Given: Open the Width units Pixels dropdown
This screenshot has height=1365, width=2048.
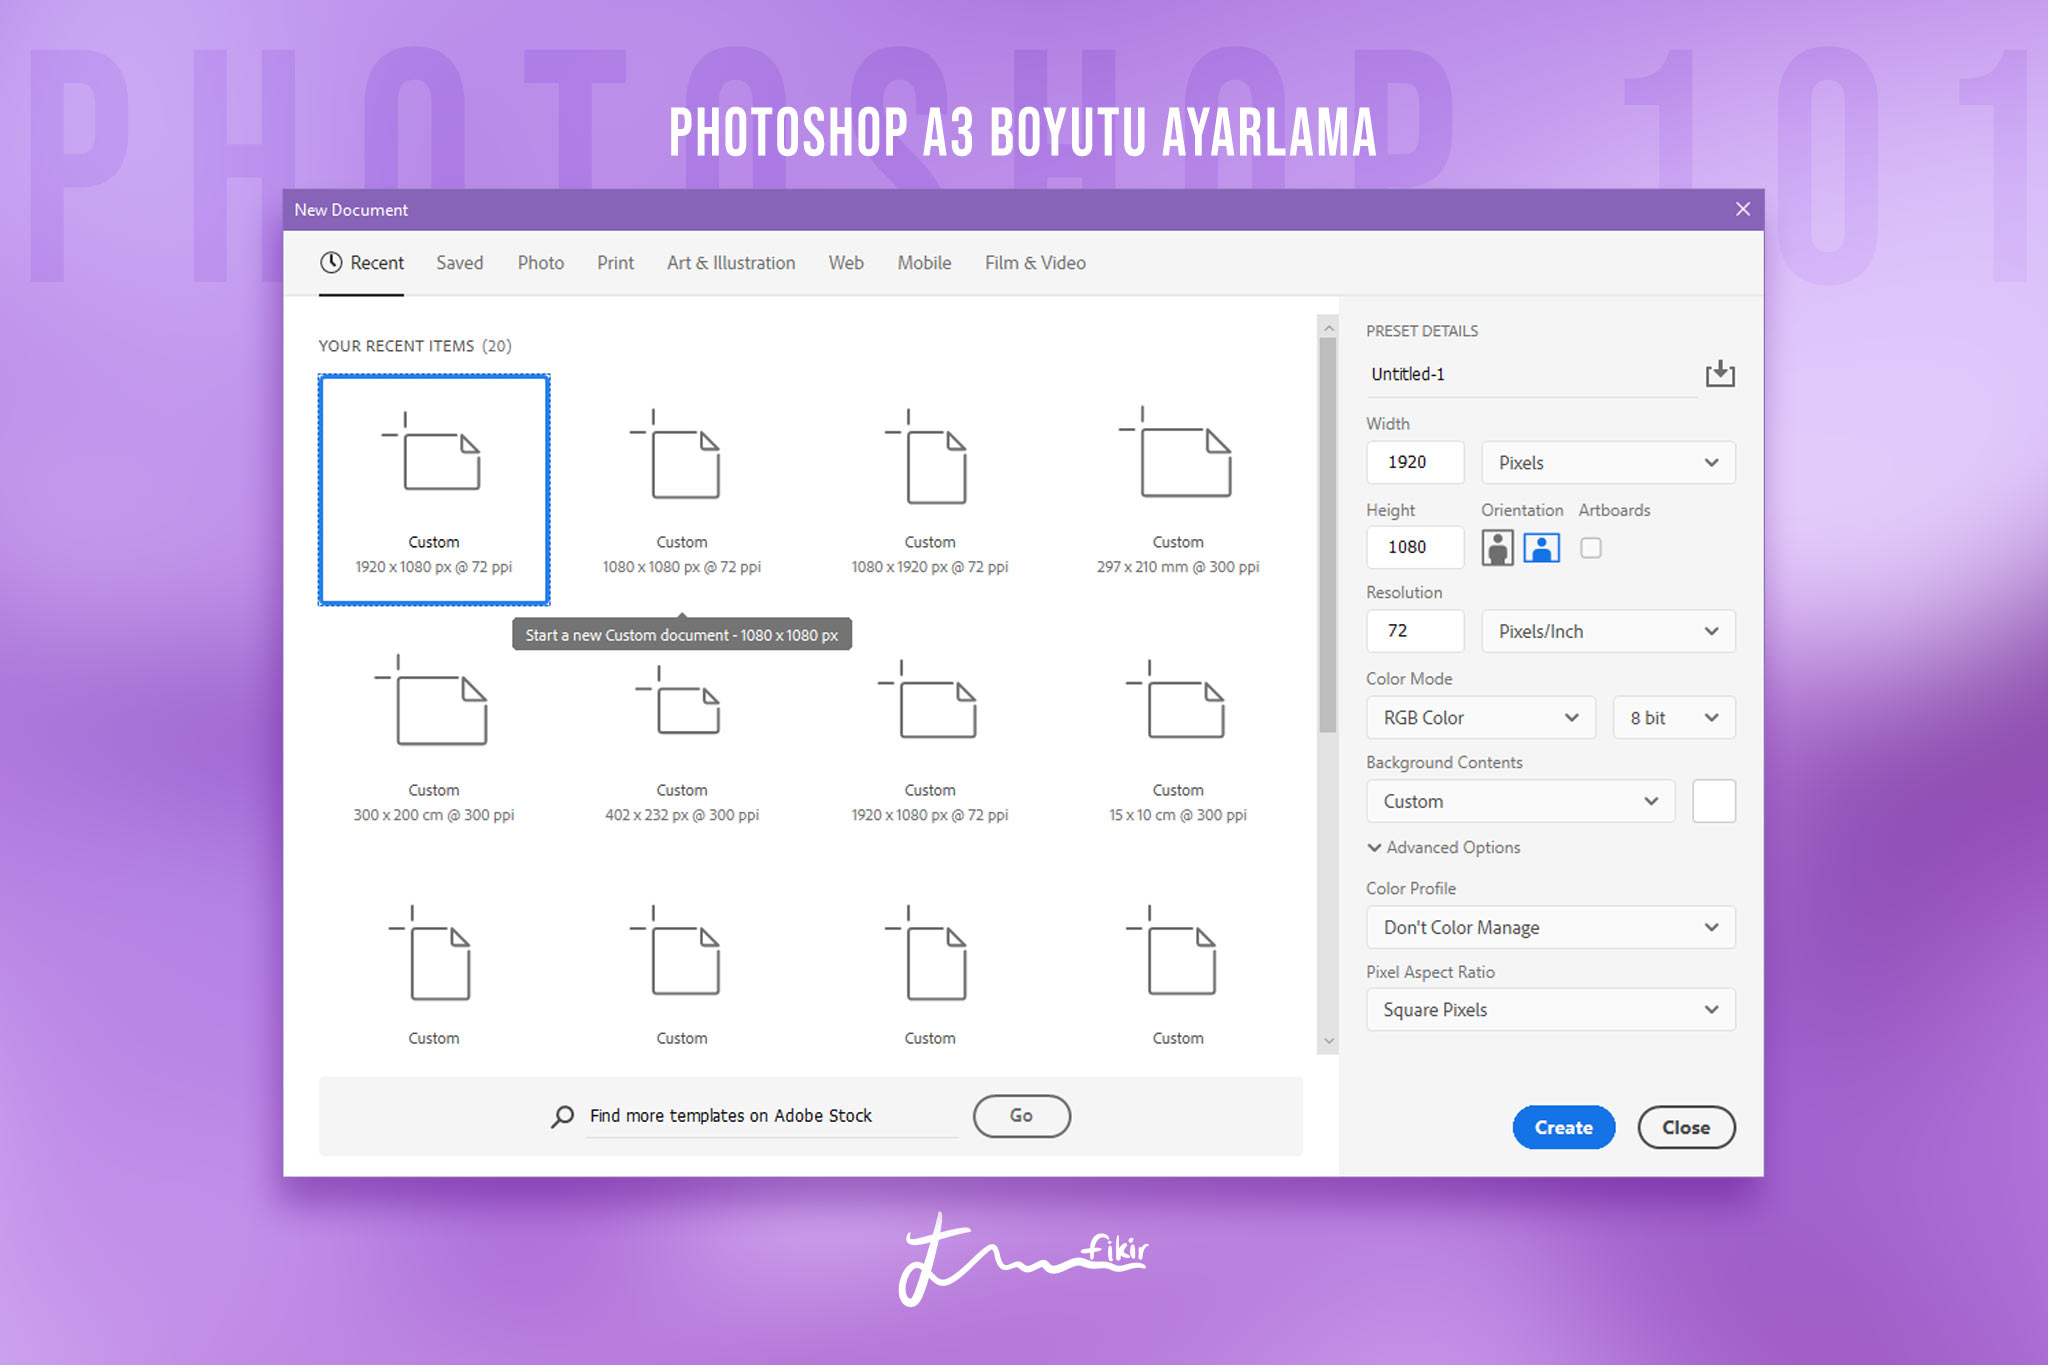Looking at the screenshot, I should coord(1607,462).
